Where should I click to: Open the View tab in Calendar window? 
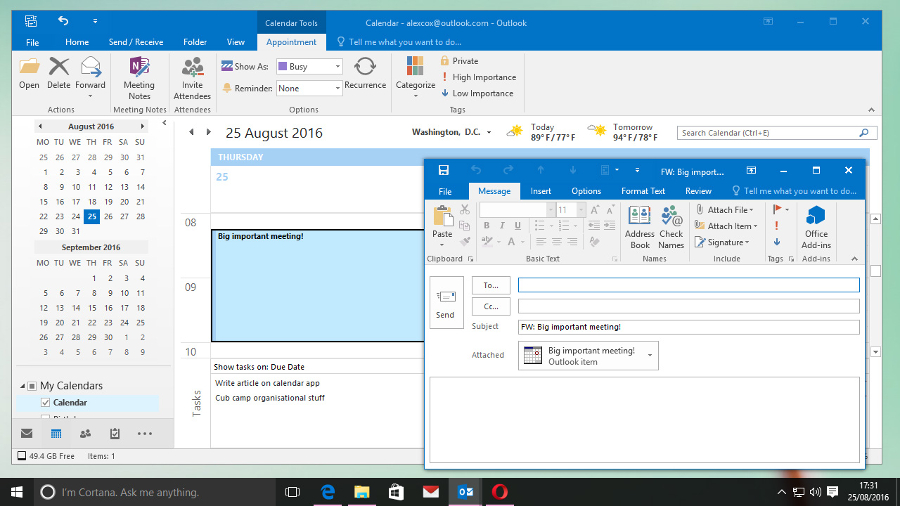coord(235,42)
